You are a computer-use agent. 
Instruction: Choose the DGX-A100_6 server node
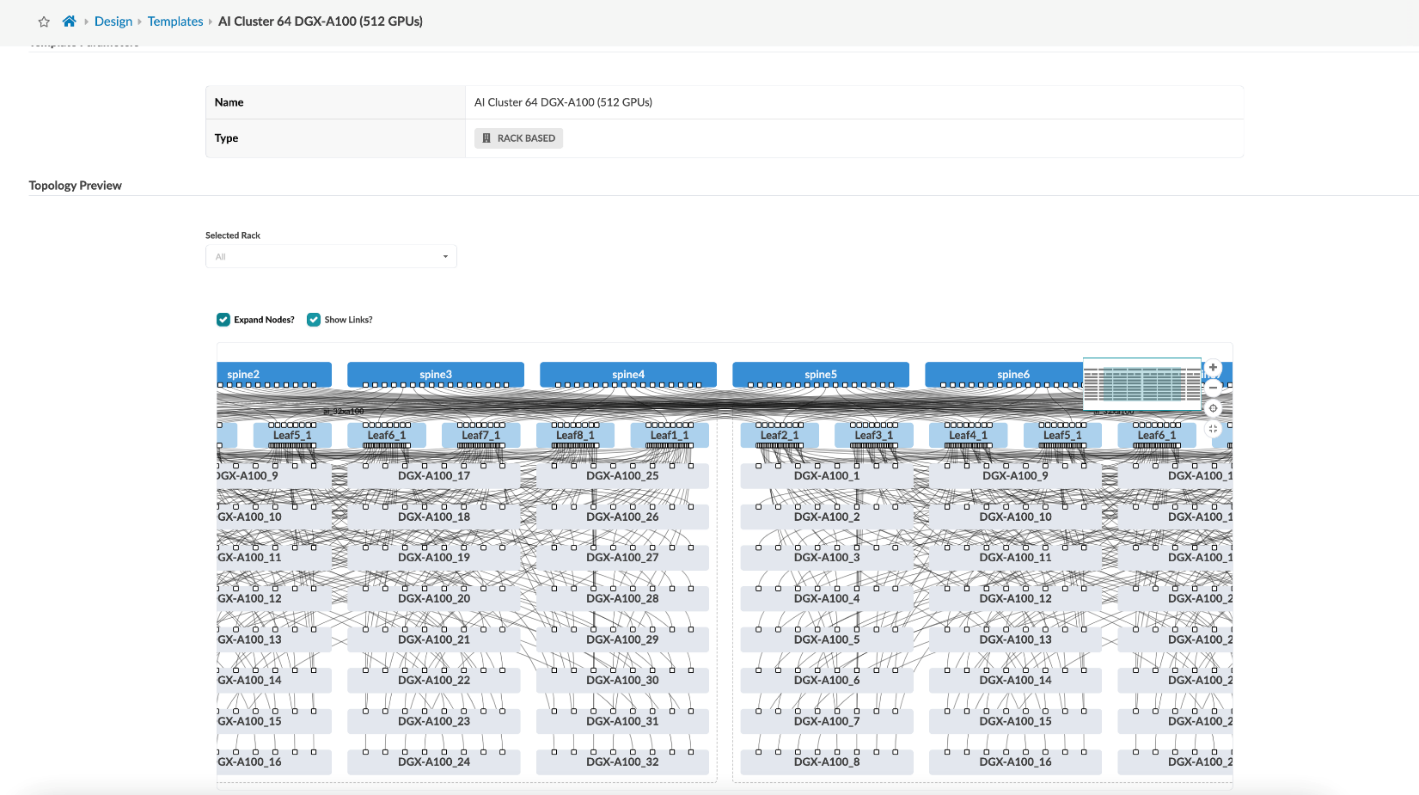click(827, 681)
